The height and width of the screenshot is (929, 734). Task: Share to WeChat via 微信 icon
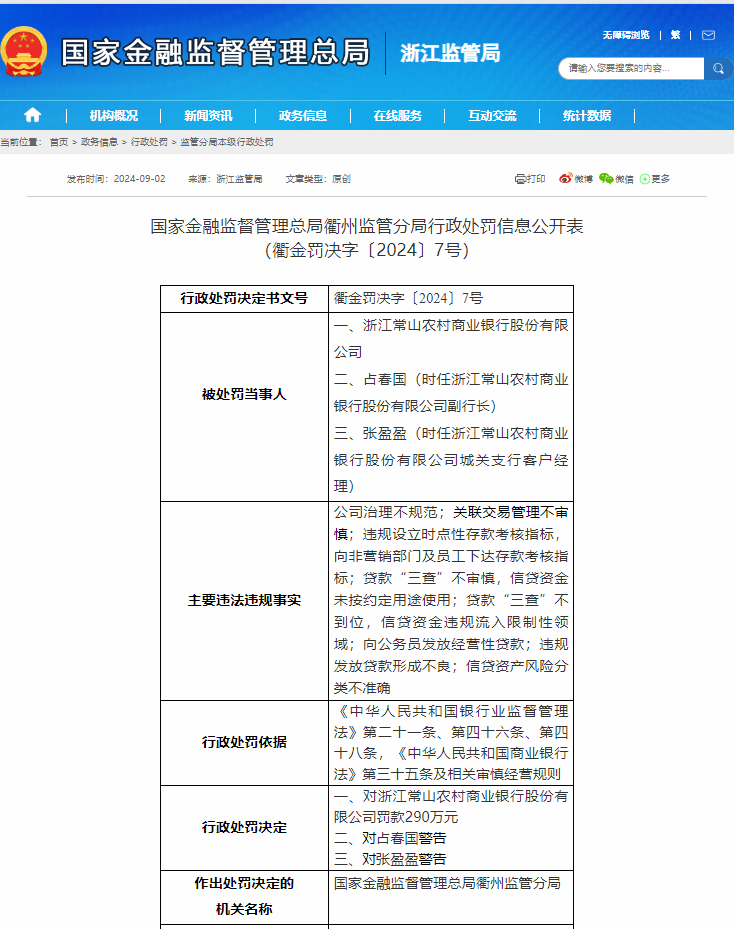pyautogui.click(x=616, y=179)
